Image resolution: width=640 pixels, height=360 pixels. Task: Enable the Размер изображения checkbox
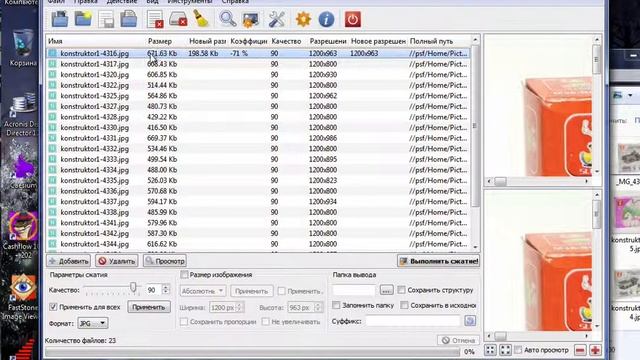pyautogui.click(x=184, y=275)
